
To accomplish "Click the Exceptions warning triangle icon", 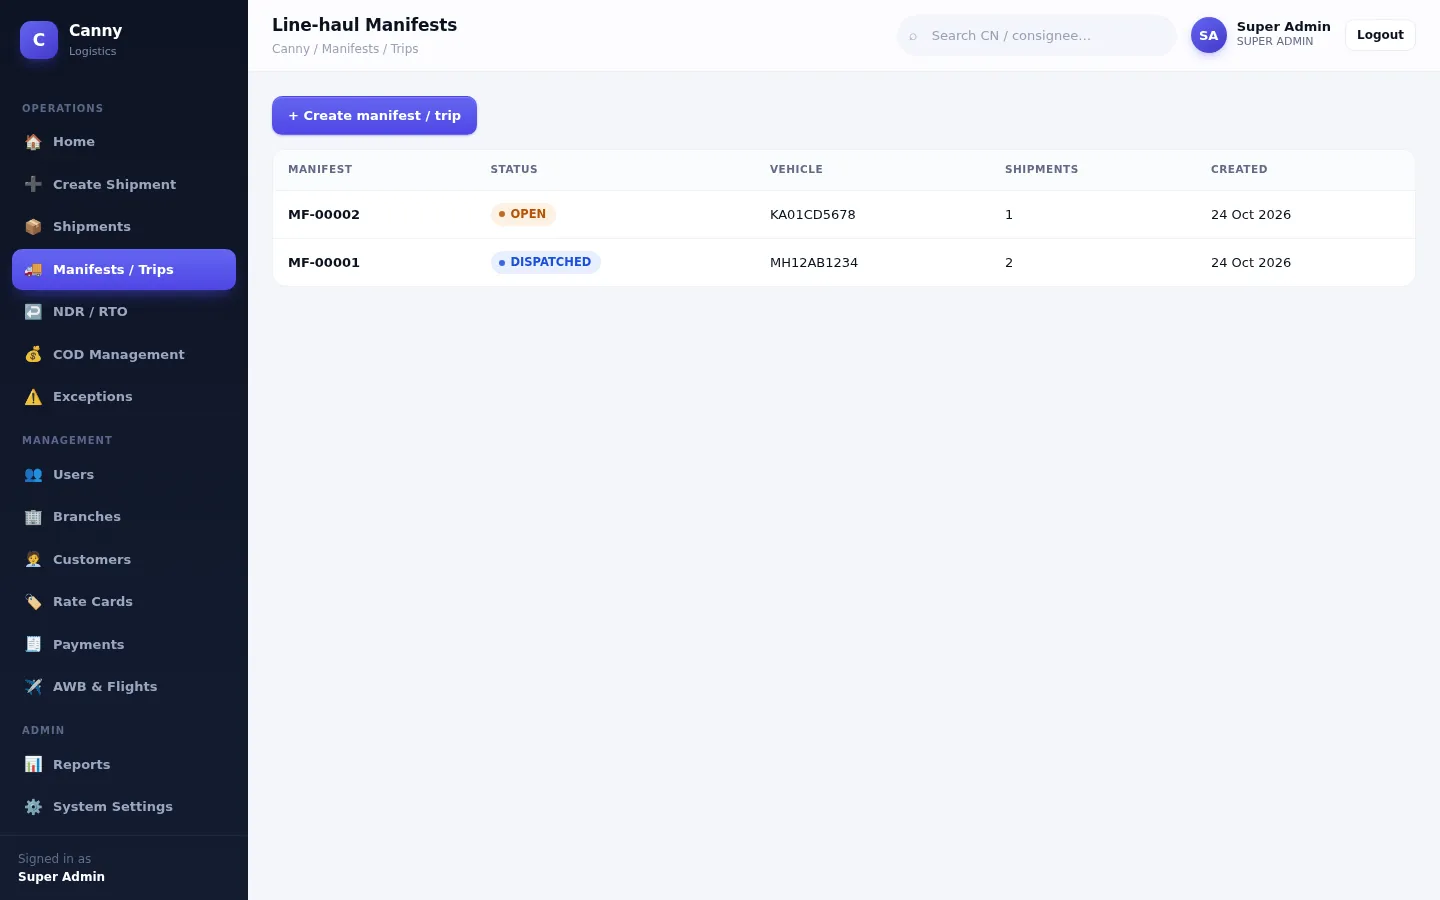I will pos(33,397).
